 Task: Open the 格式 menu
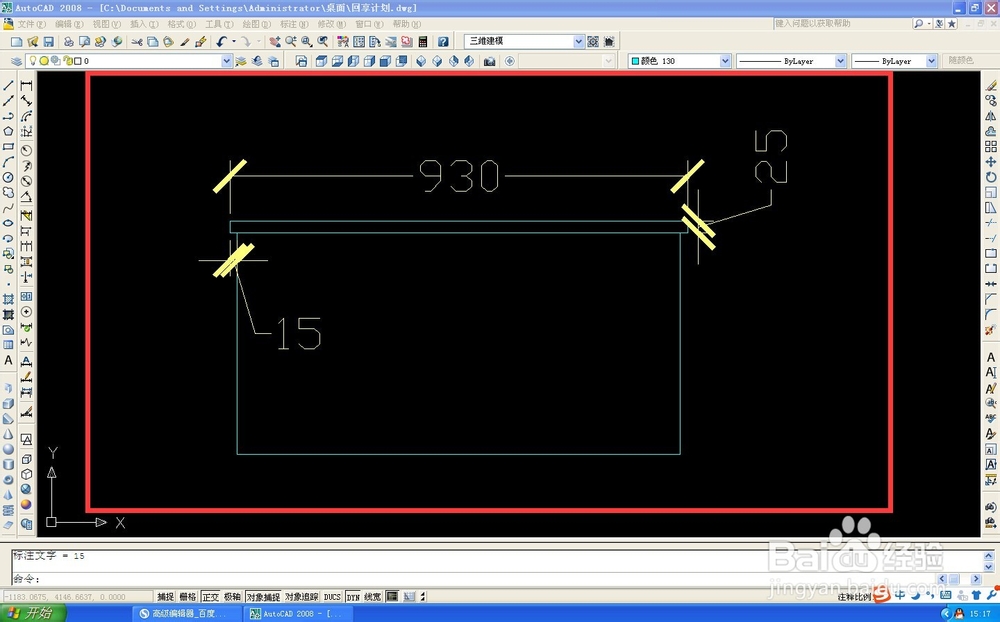point(182,24)
